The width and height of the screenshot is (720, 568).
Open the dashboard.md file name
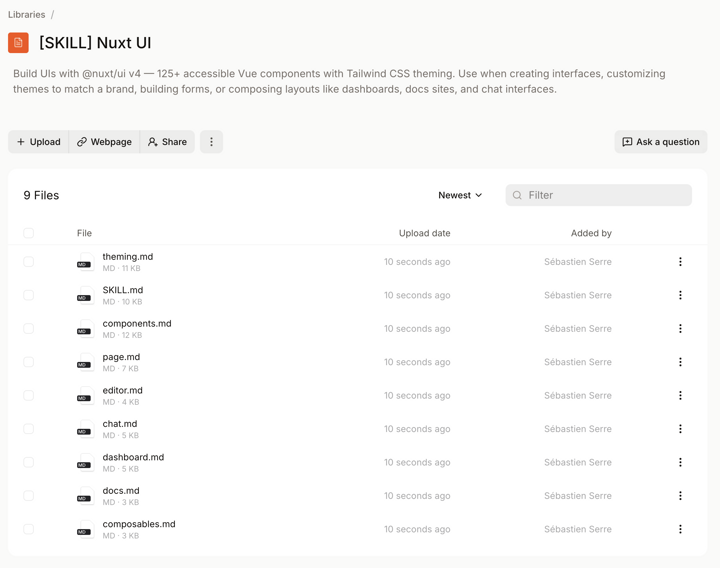click(x=133, y=457)
